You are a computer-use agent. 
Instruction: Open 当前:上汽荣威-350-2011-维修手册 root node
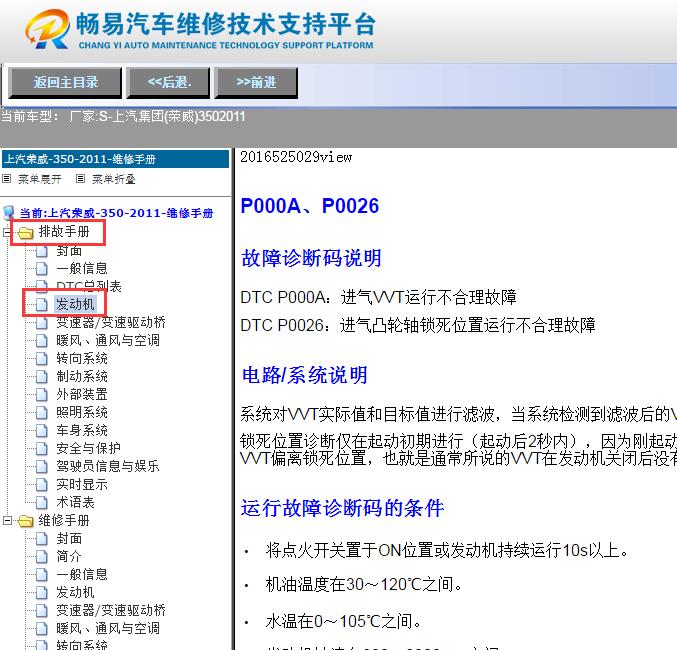coord(117,213)
